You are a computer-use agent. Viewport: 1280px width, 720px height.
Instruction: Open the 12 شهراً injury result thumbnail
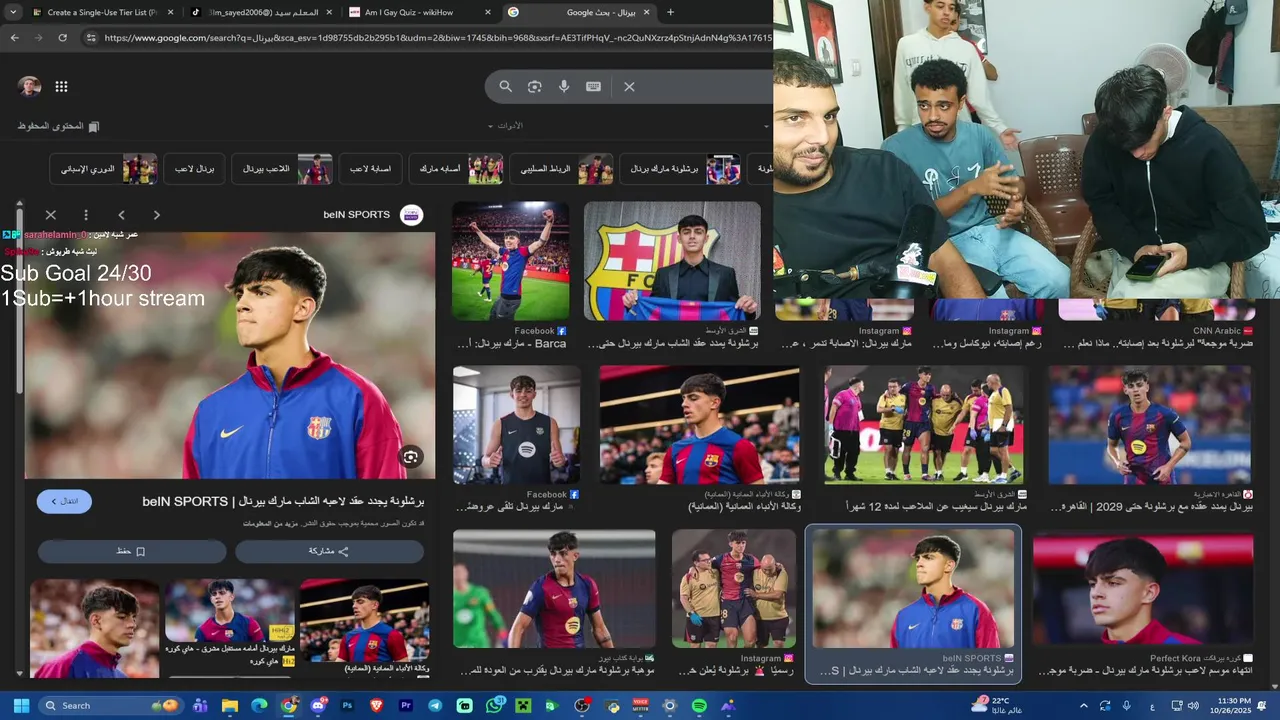tap(925, 425)
